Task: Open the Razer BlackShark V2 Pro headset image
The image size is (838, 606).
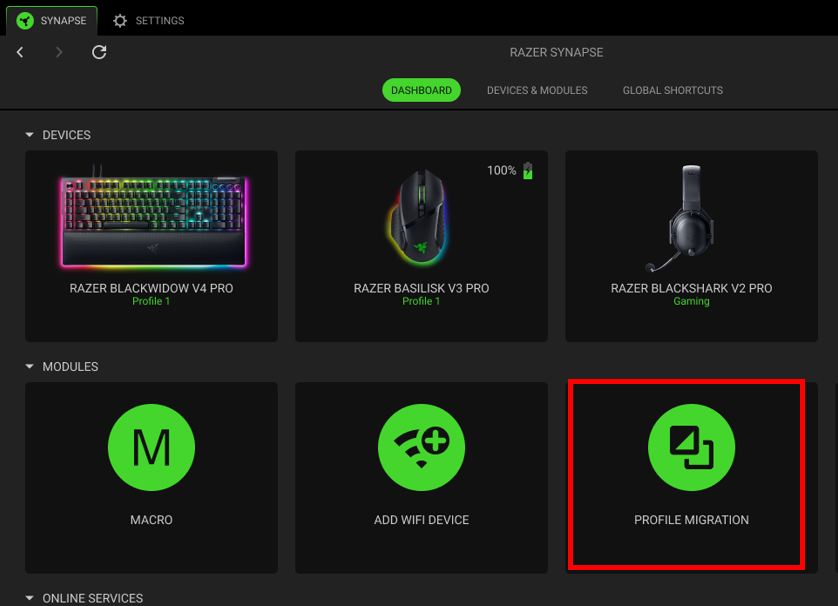Action: pyautogui.click(x=691, y=217)
